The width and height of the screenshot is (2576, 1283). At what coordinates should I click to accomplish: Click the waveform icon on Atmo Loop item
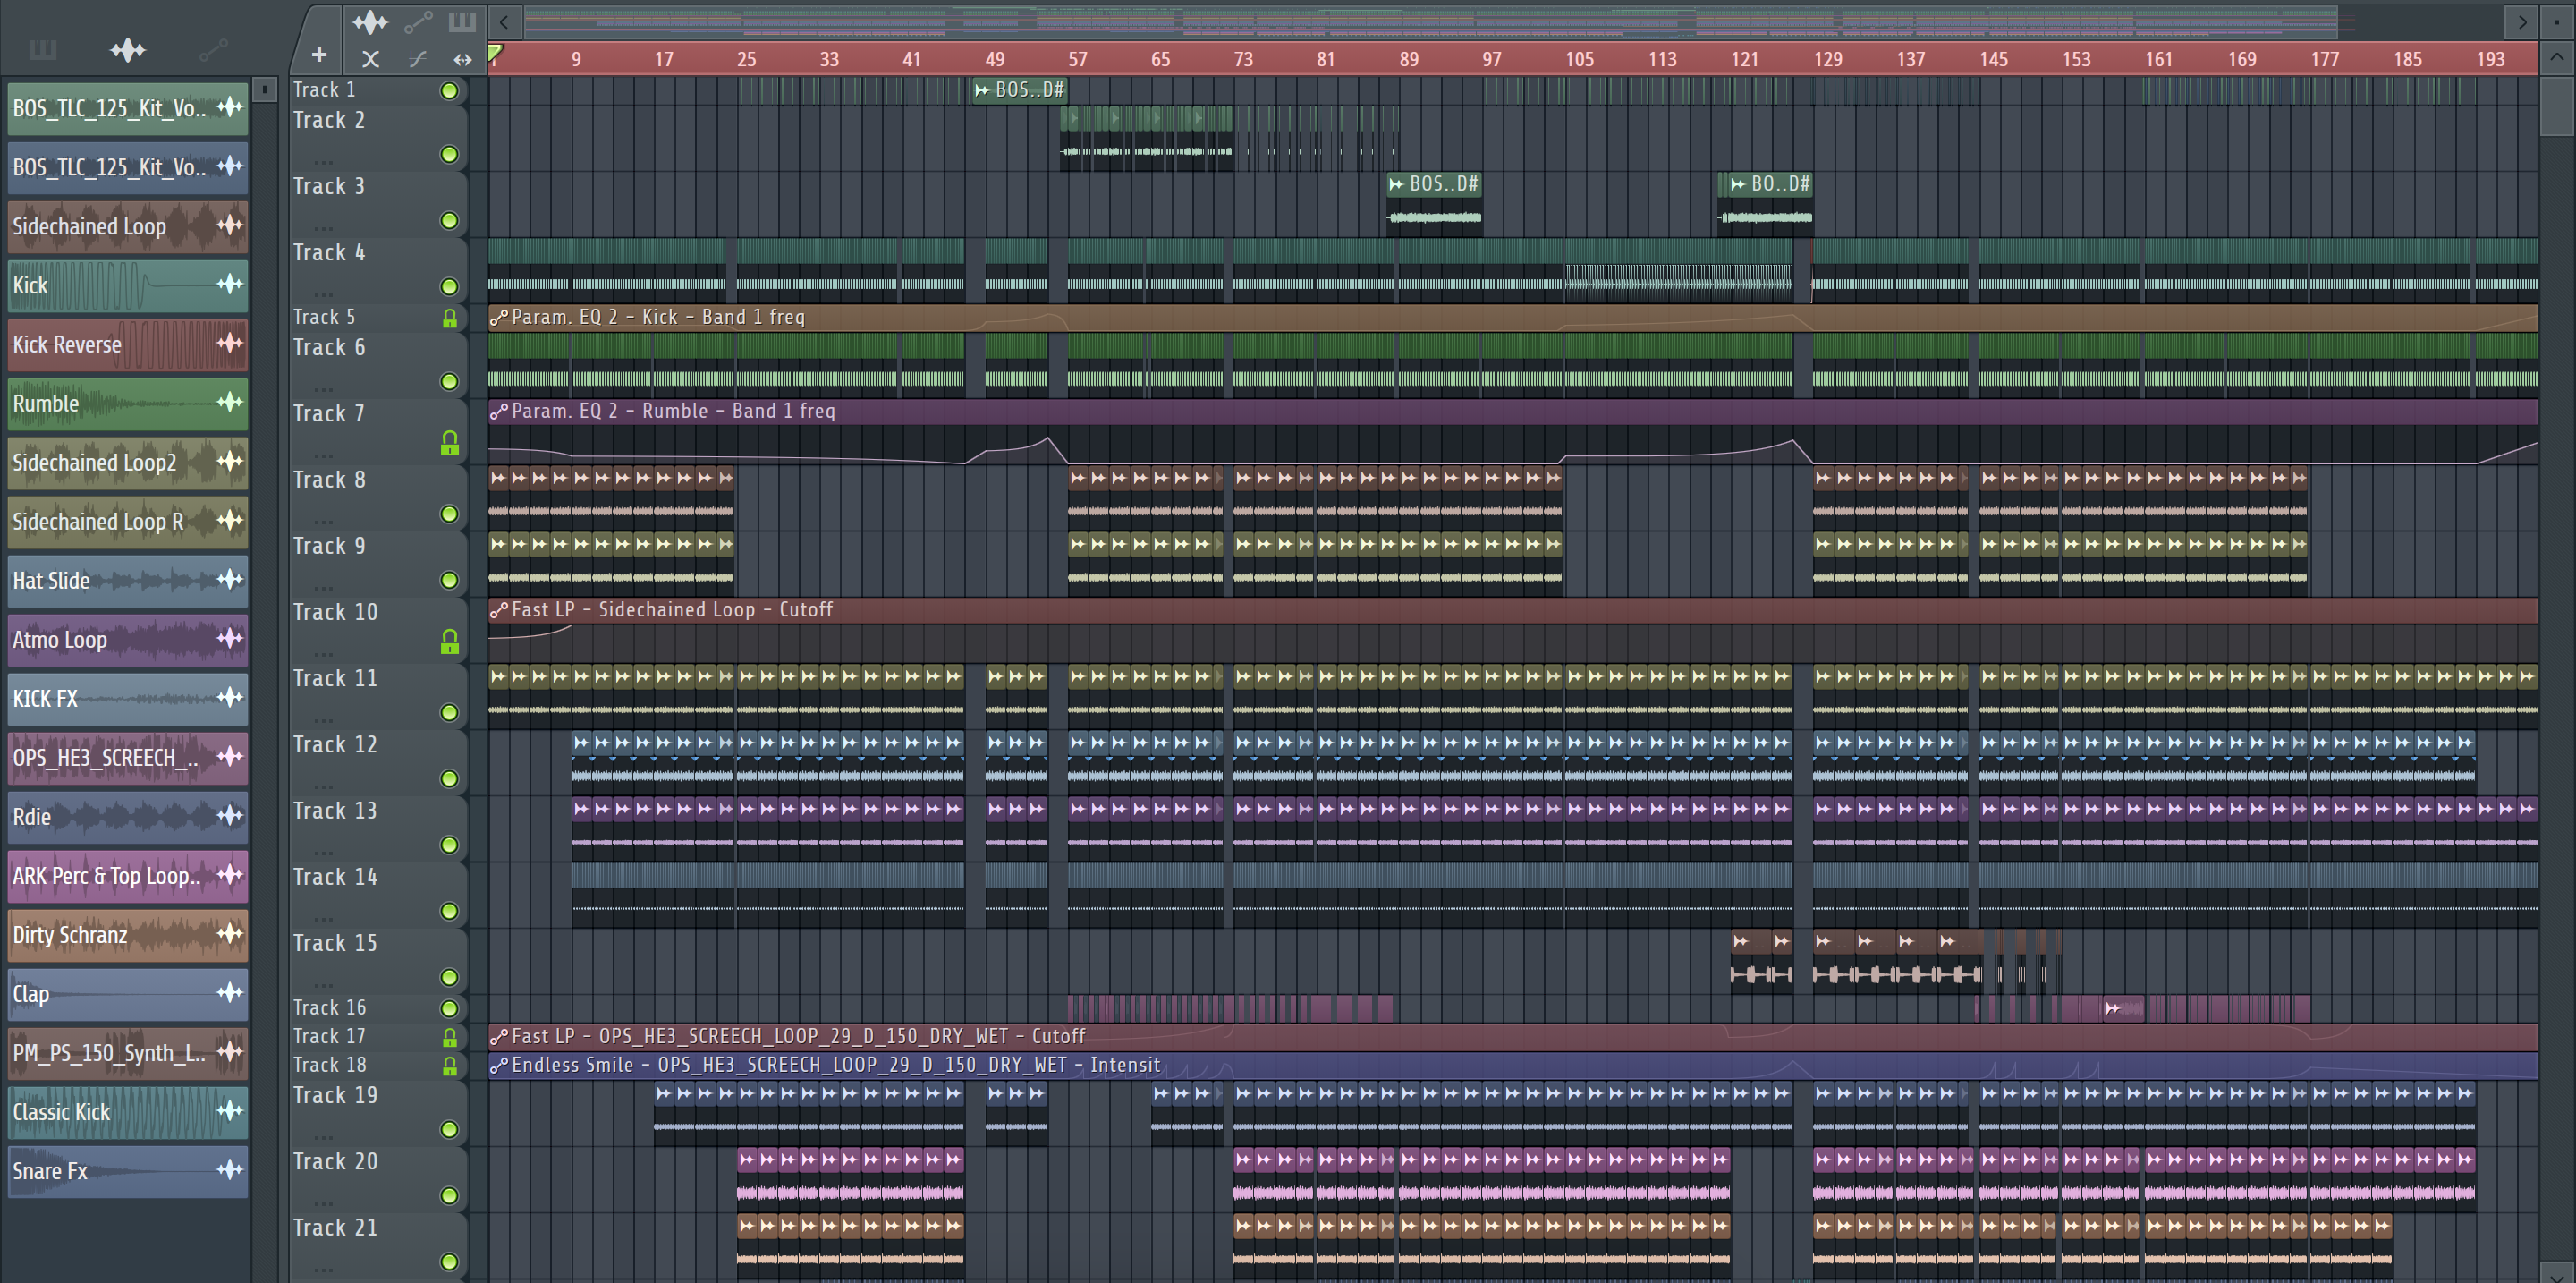coord(230,638)
